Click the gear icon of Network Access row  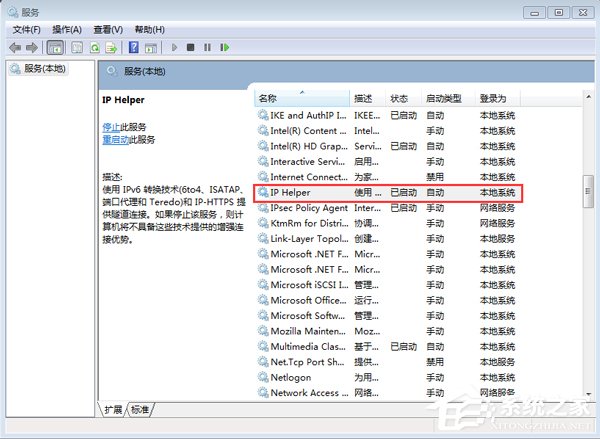[x=263, y=393]
